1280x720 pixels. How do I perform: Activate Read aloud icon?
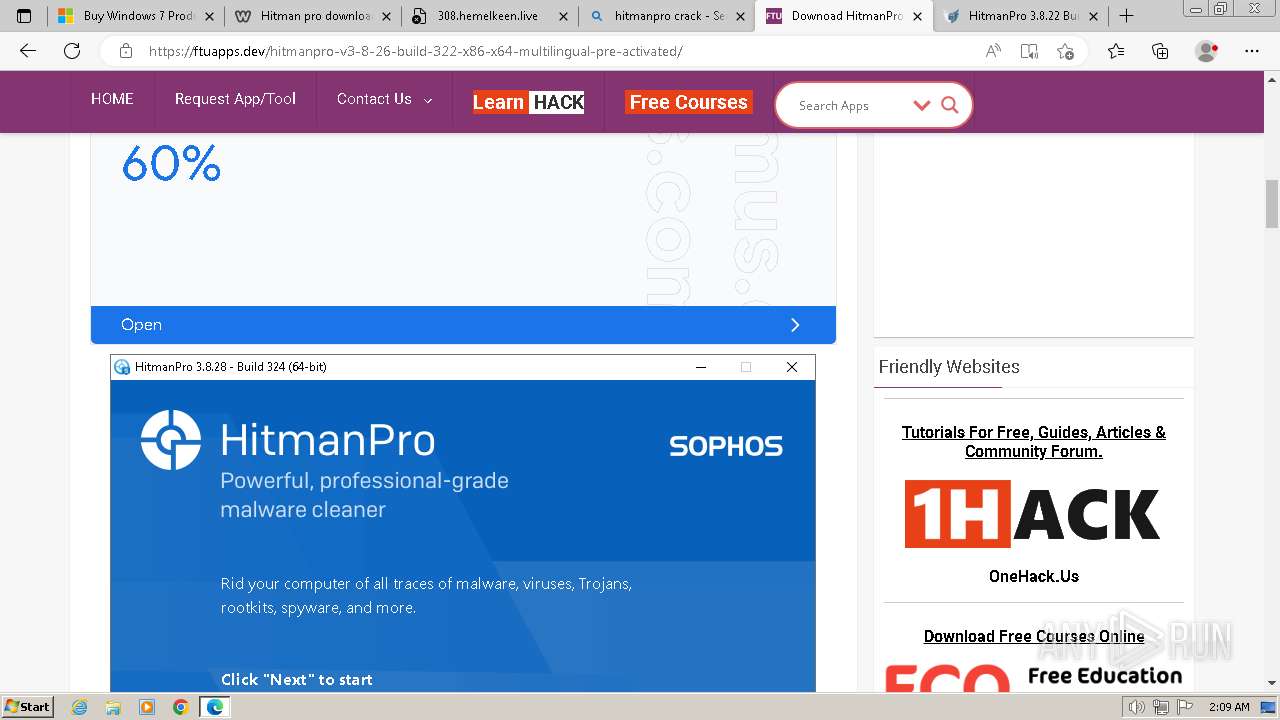click(993, 51)
